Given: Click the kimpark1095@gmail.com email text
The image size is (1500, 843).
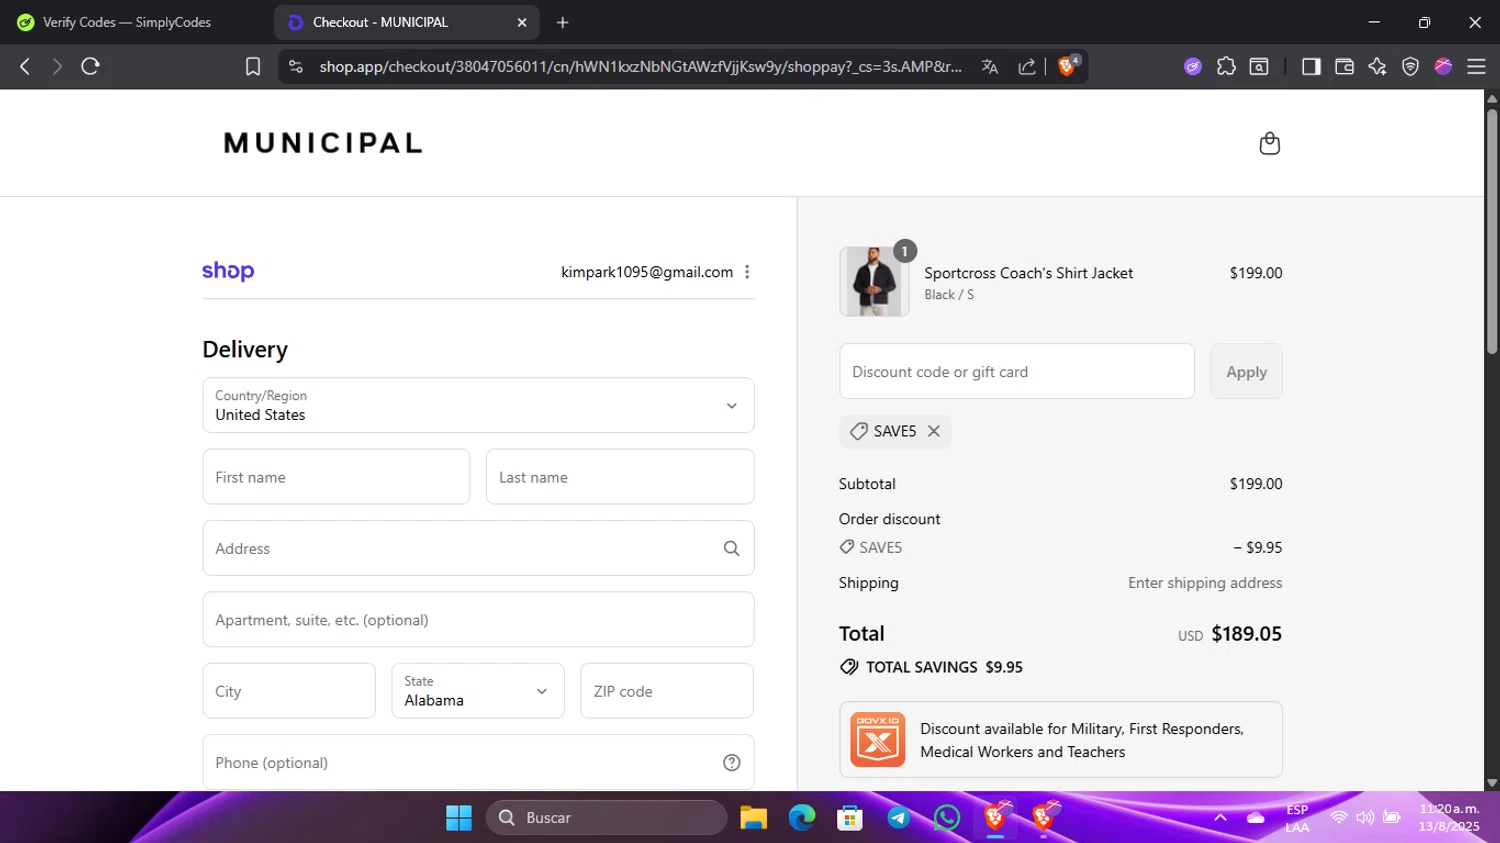Looking at the screenshot, I should pos(647,272).
